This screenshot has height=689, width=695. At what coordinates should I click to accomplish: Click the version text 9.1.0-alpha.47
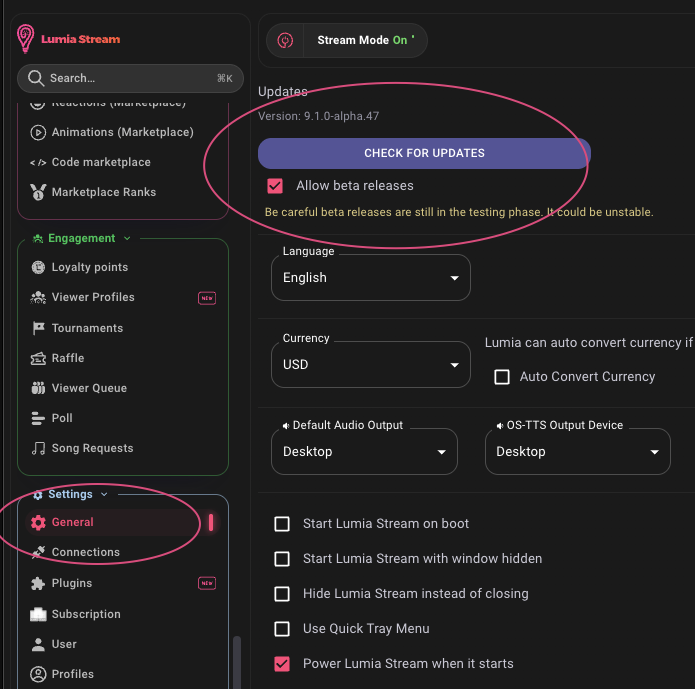click(x=341, y=116)
